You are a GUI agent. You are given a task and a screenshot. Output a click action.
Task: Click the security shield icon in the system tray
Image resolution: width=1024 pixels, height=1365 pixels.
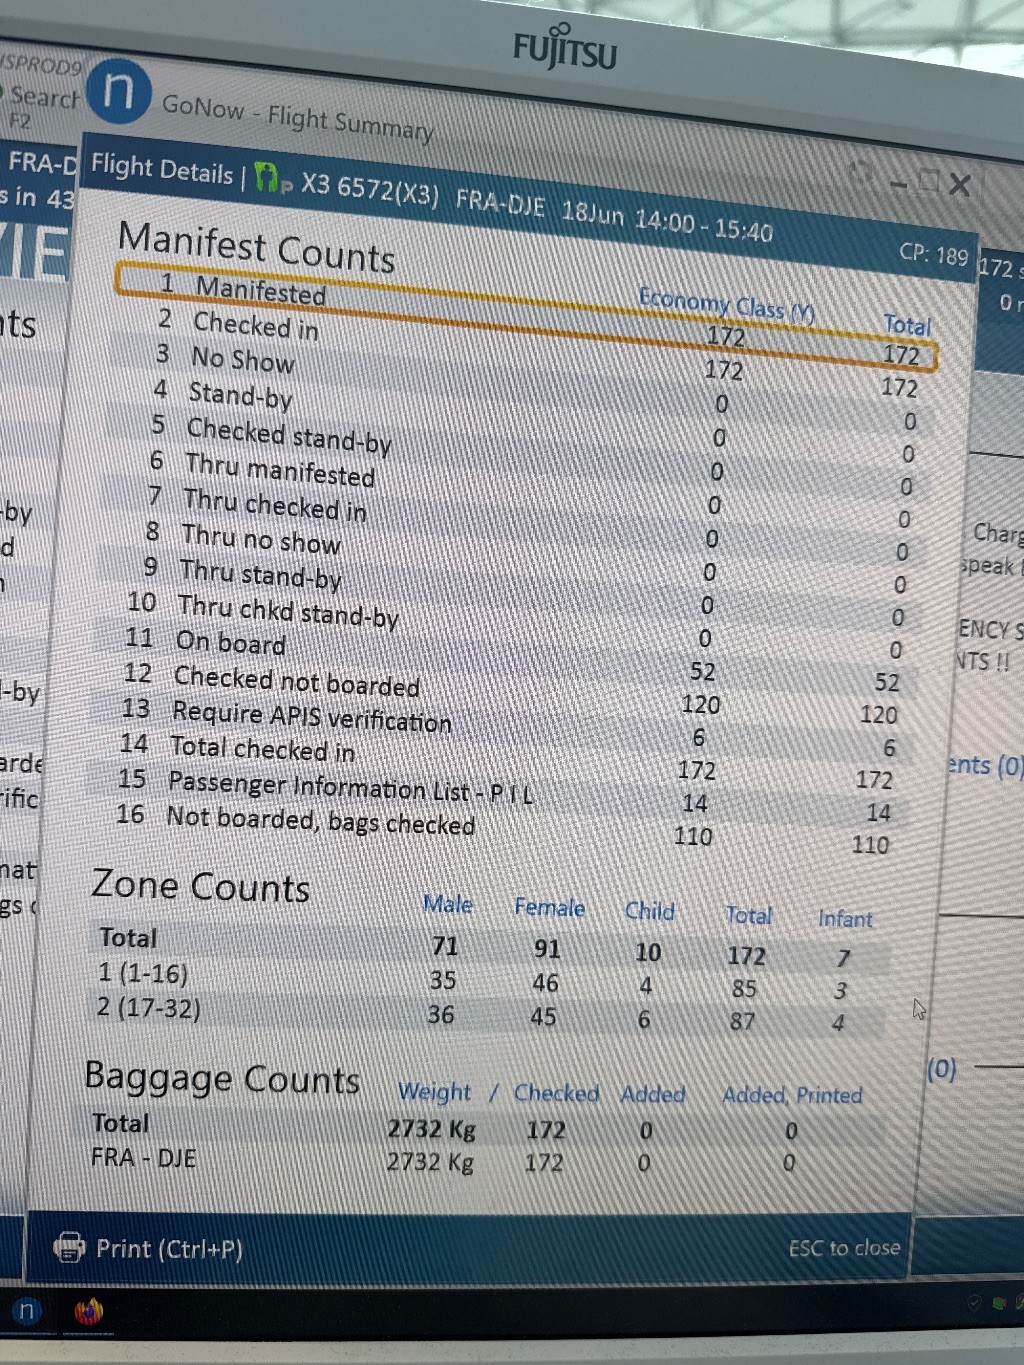tap(973, 1302)
